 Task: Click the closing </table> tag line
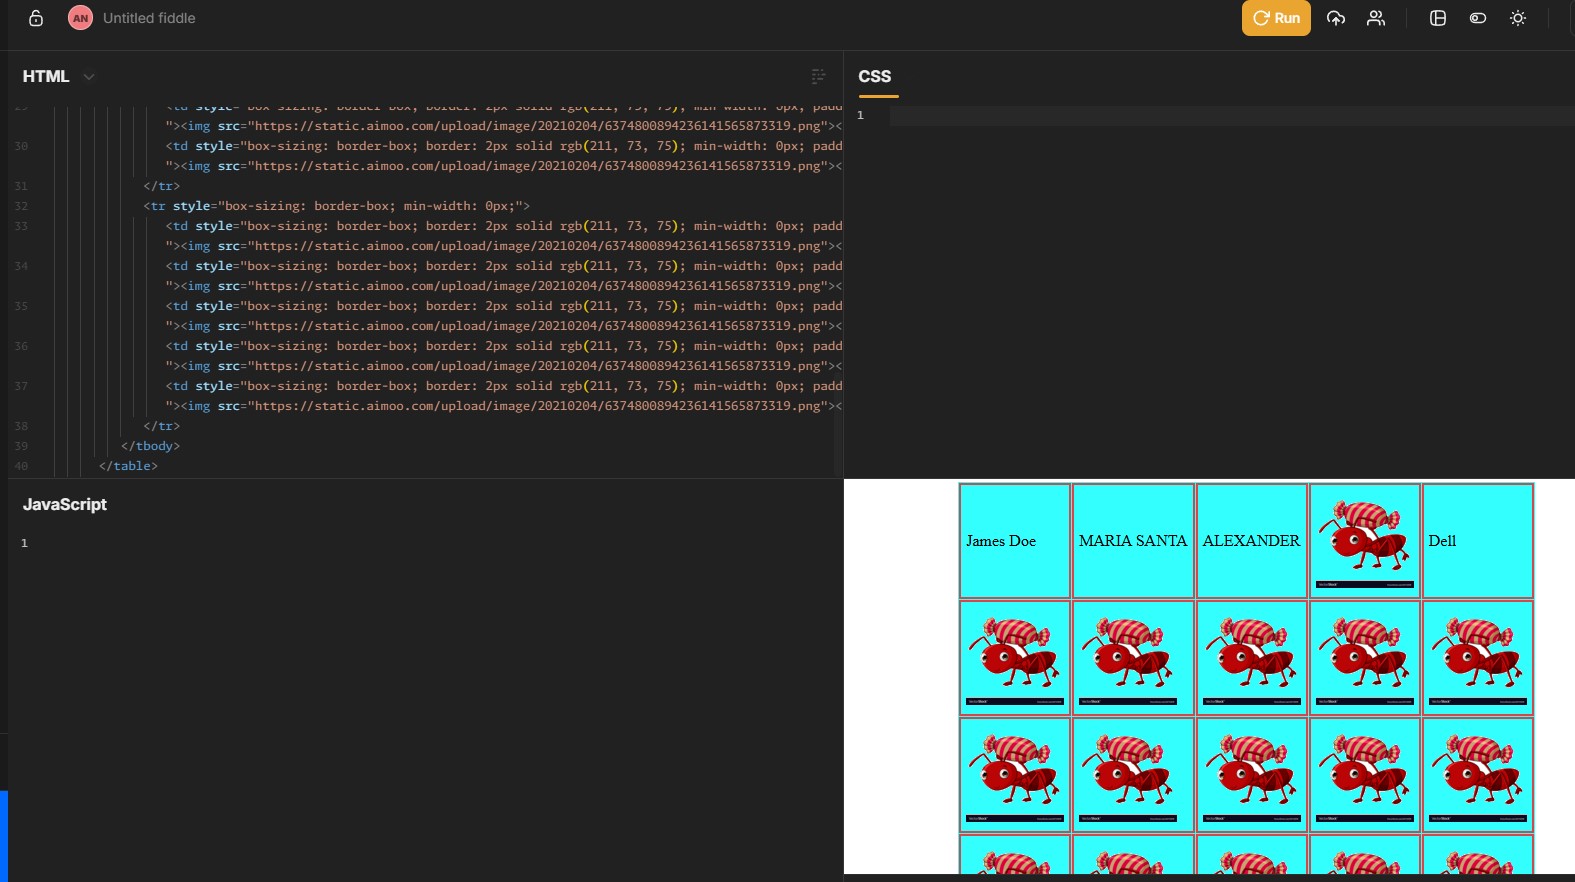tap(128, 466)
